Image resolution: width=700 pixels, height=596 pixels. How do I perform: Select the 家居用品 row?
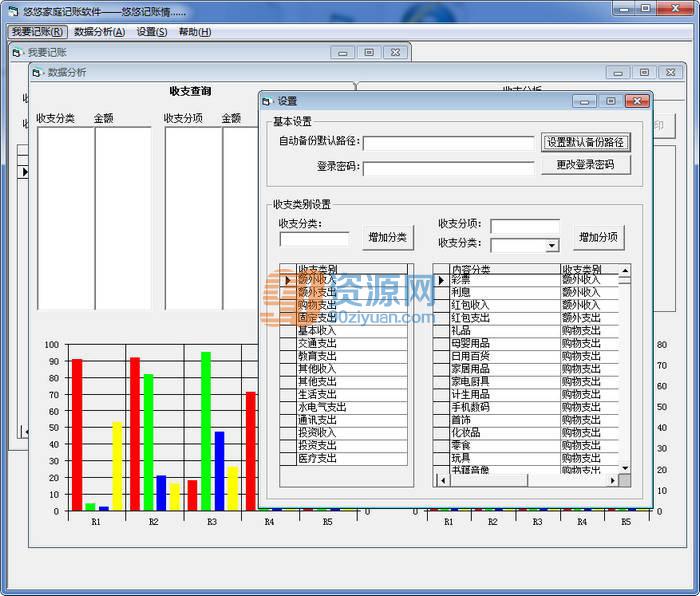coord(526,369)
